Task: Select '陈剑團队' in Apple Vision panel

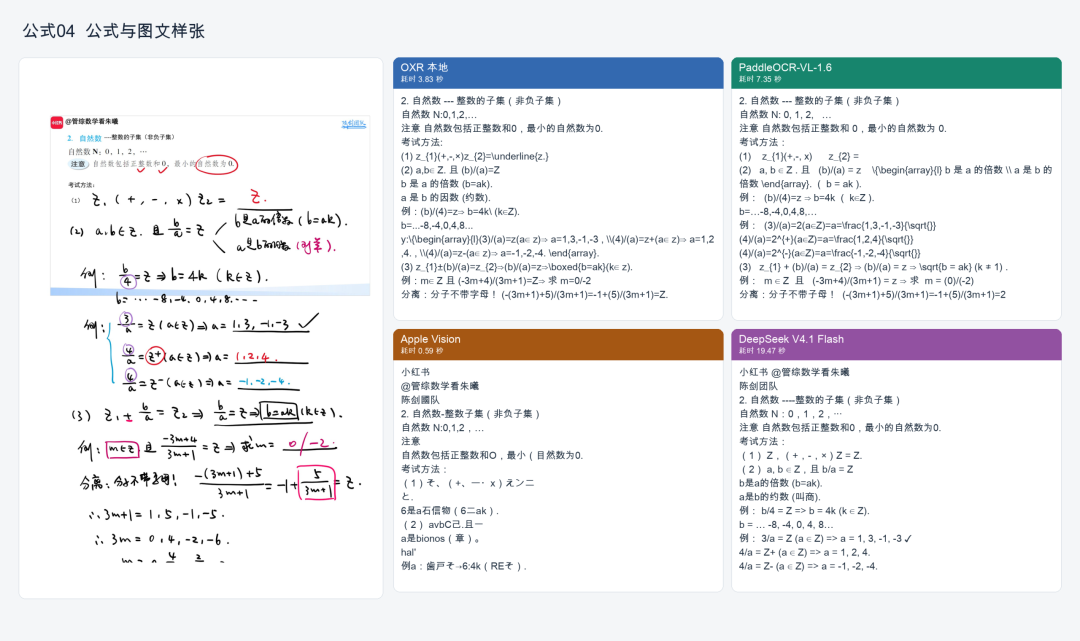Action: (420, 400)
